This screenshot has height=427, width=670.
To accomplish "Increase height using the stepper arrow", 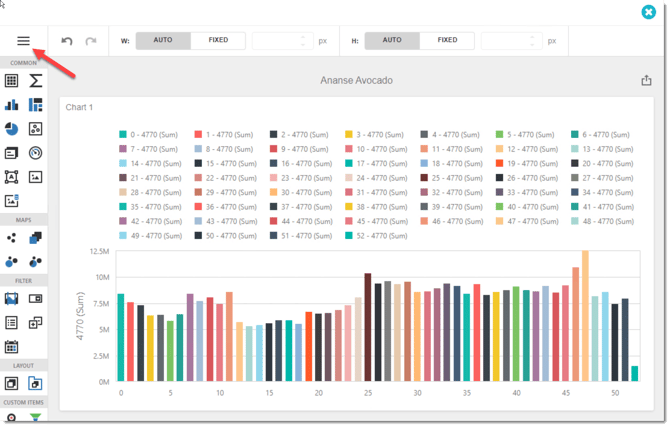I will pos(532,38).
